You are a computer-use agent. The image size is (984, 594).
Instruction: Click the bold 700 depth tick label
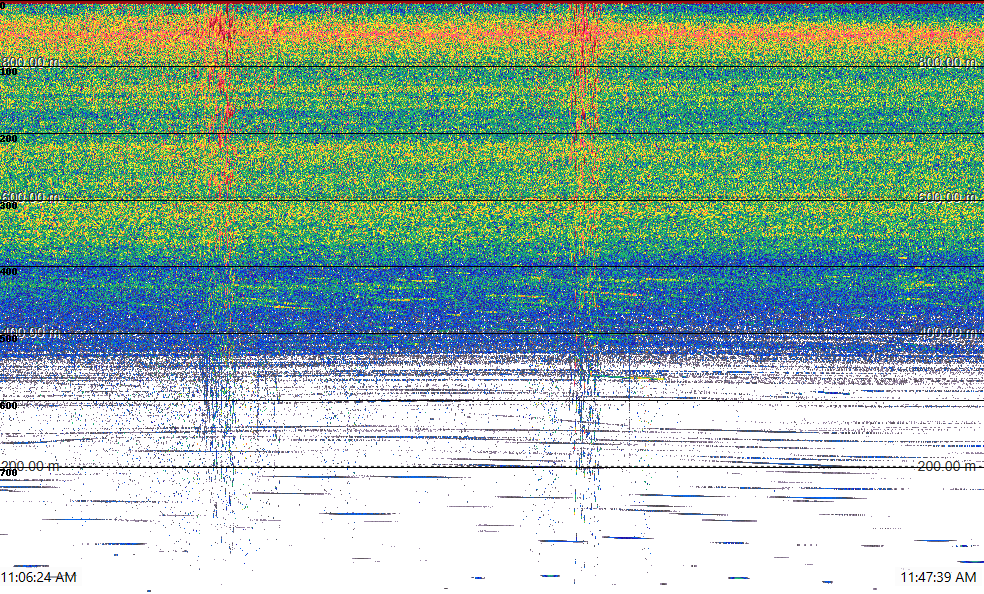(9, 473)
